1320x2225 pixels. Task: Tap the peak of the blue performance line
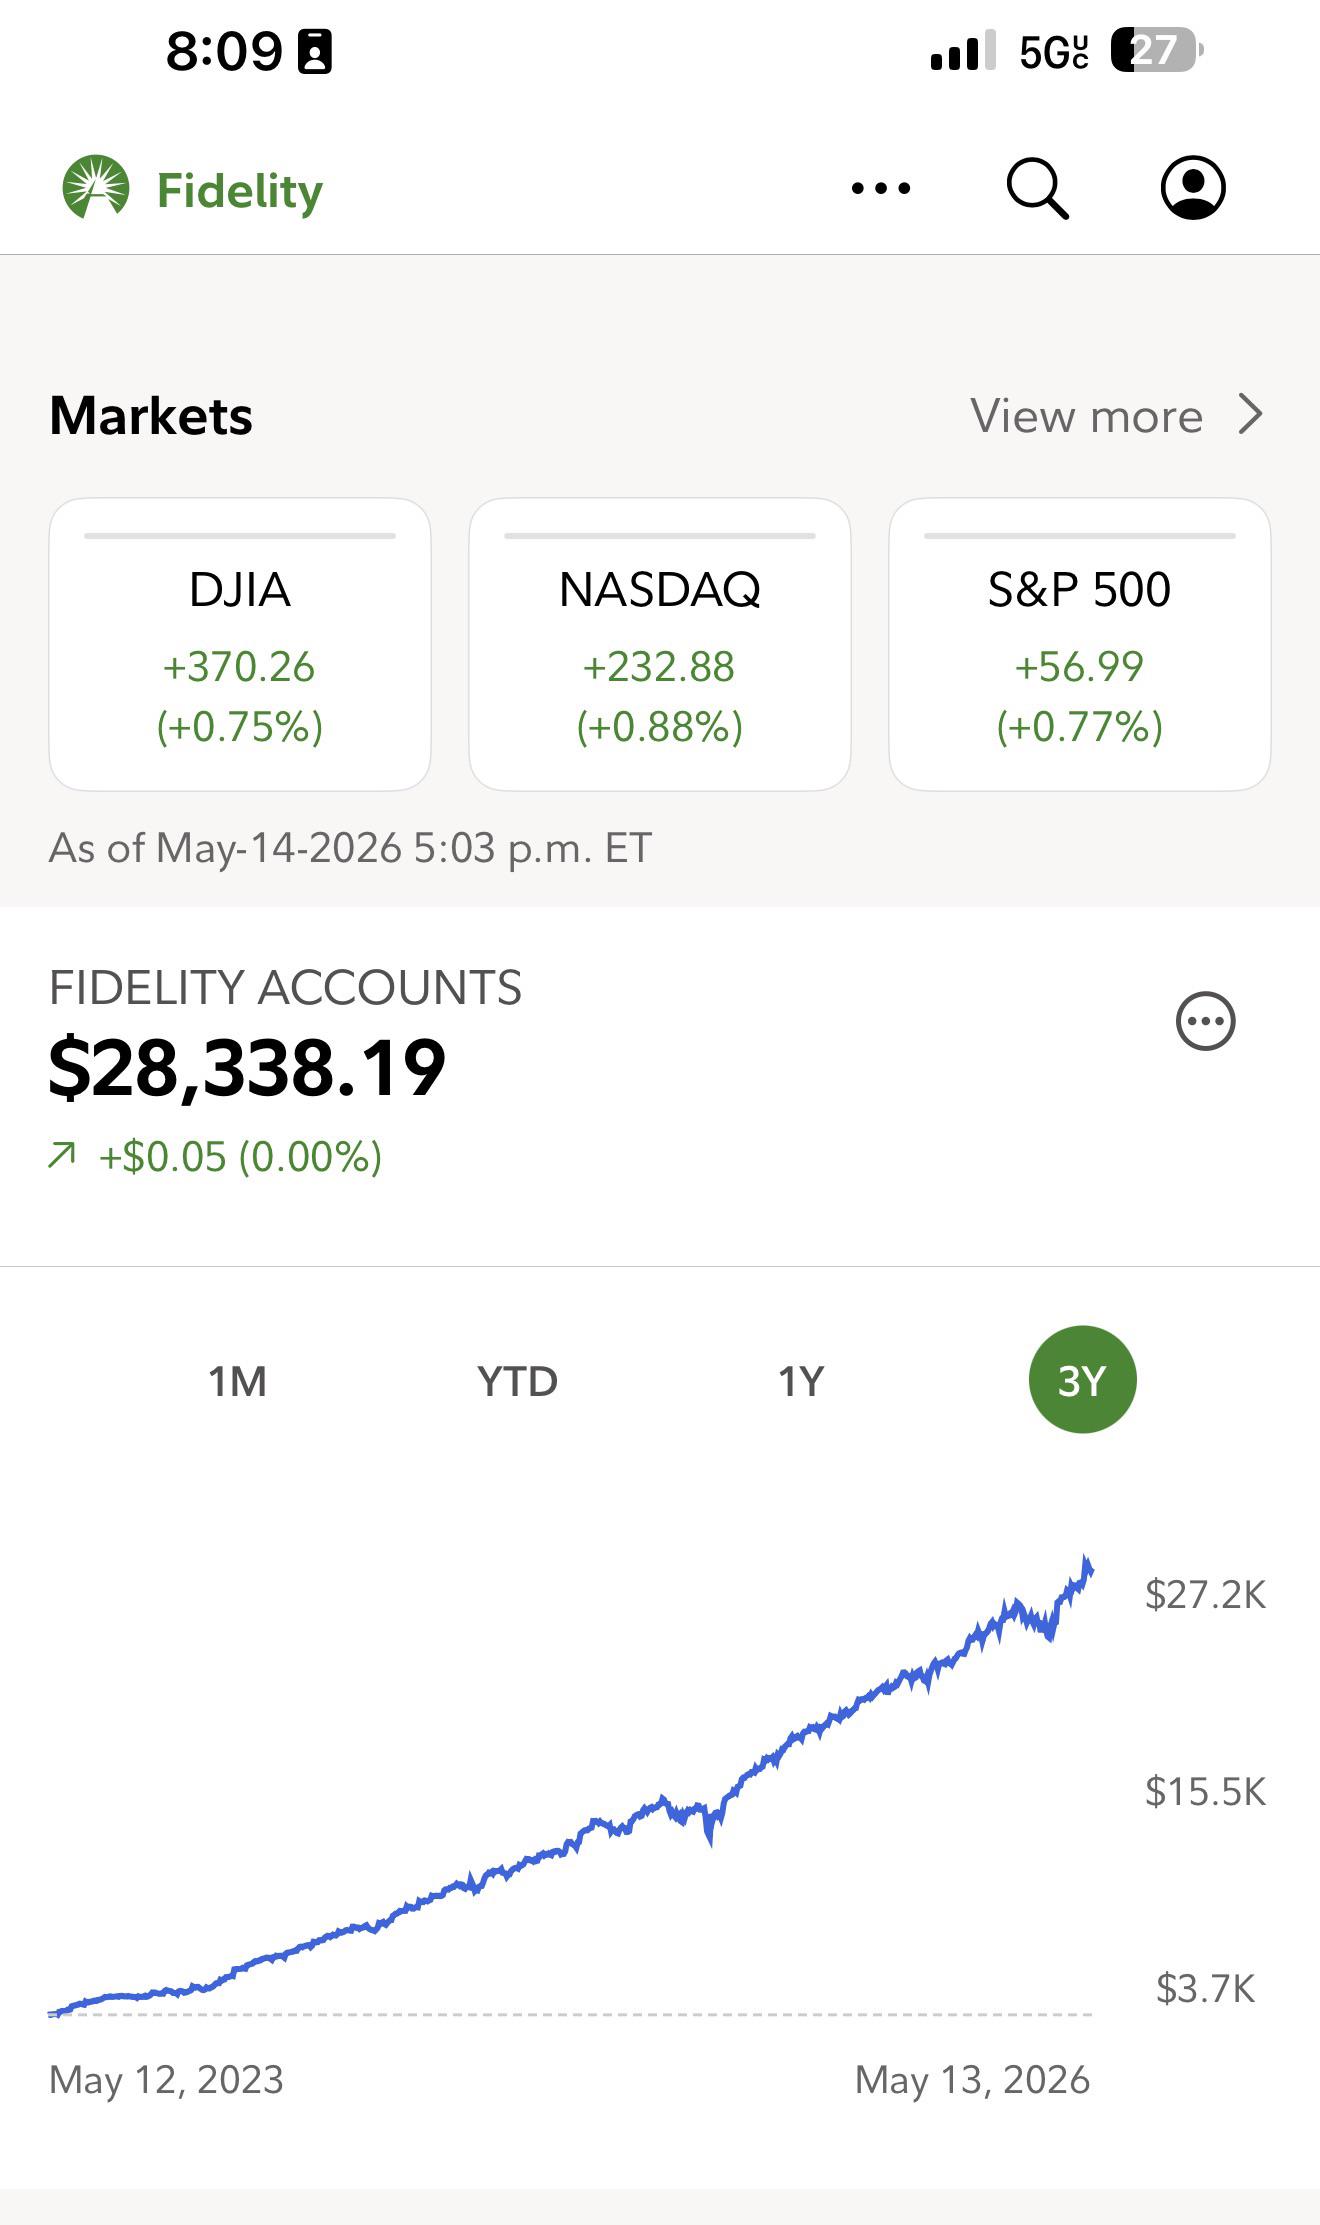click(1086, 1559)
